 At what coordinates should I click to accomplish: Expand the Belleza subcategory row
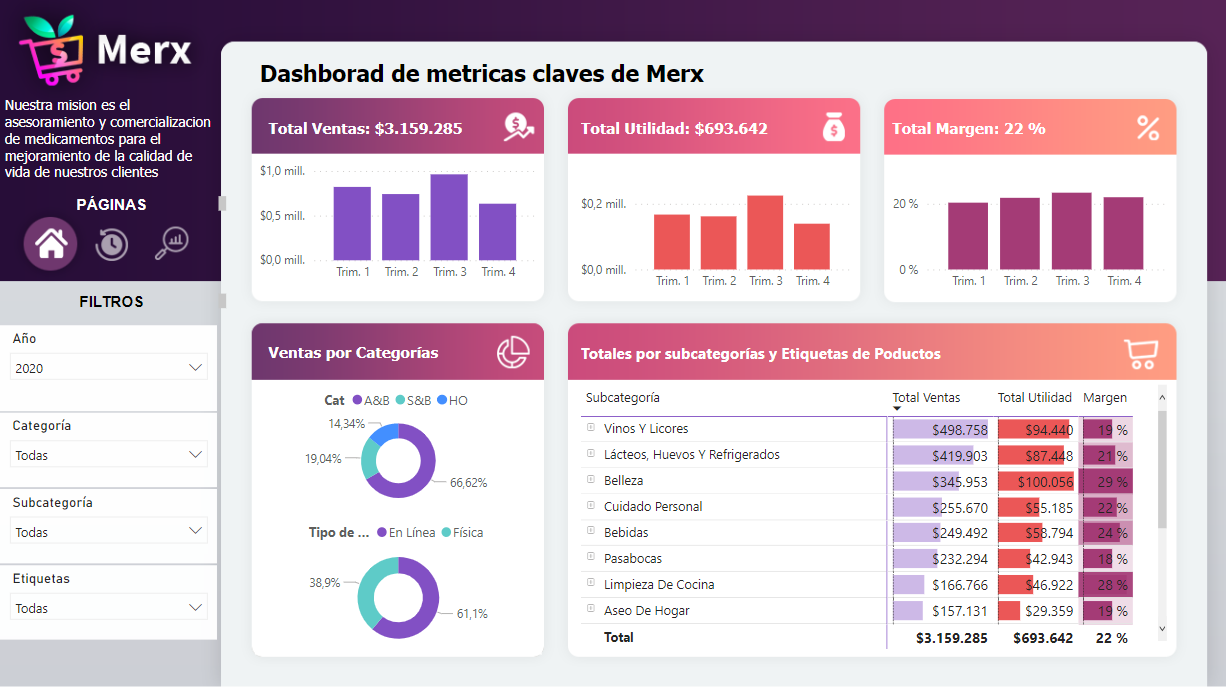coord(591,480)
